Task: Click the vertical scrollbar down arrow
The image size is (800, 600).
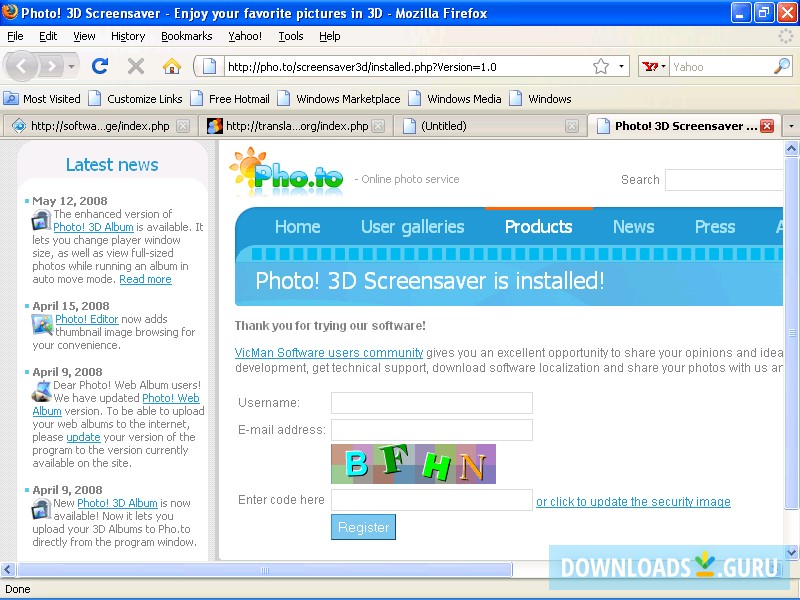Action: point(791,552)
